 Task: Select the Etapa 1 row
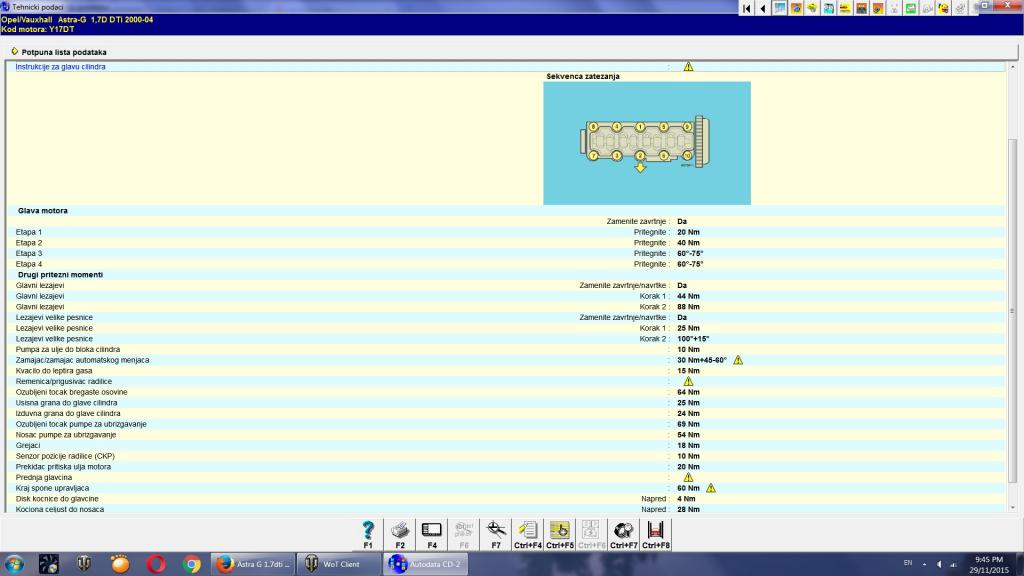pos(505,232)
